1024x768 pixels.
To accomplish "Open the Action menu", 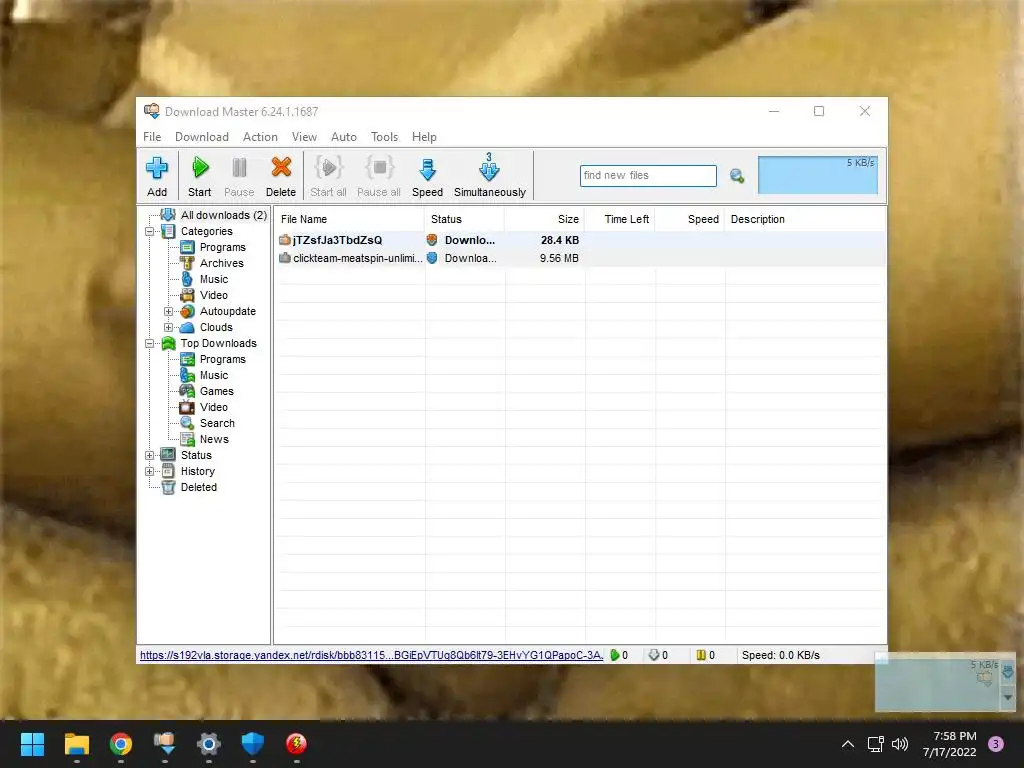I will (260, 136).
